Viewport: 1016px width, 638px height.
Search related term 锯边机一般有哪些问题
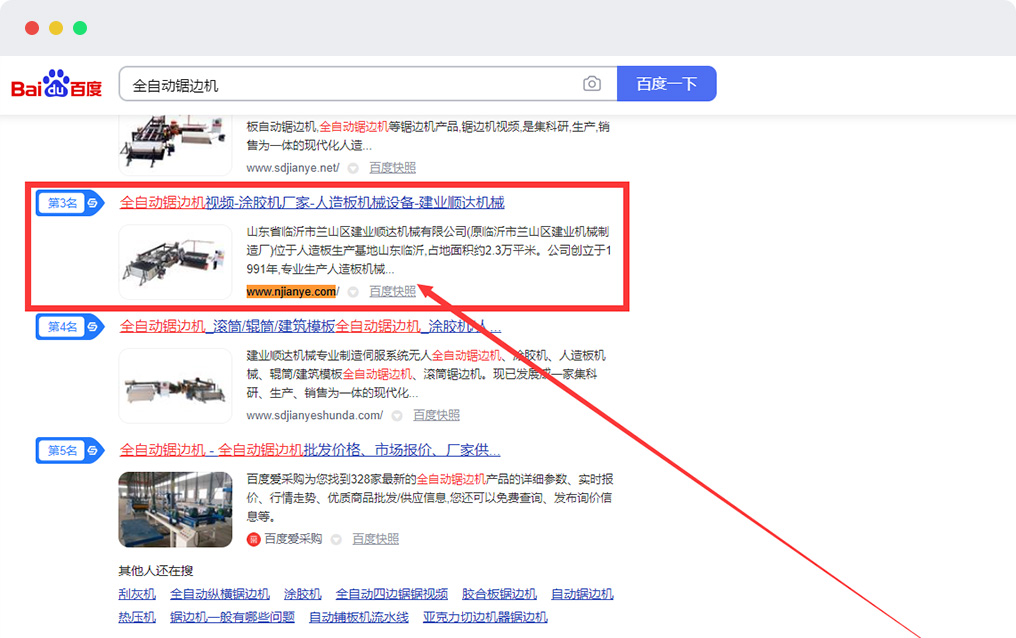(x=233, y=617)
